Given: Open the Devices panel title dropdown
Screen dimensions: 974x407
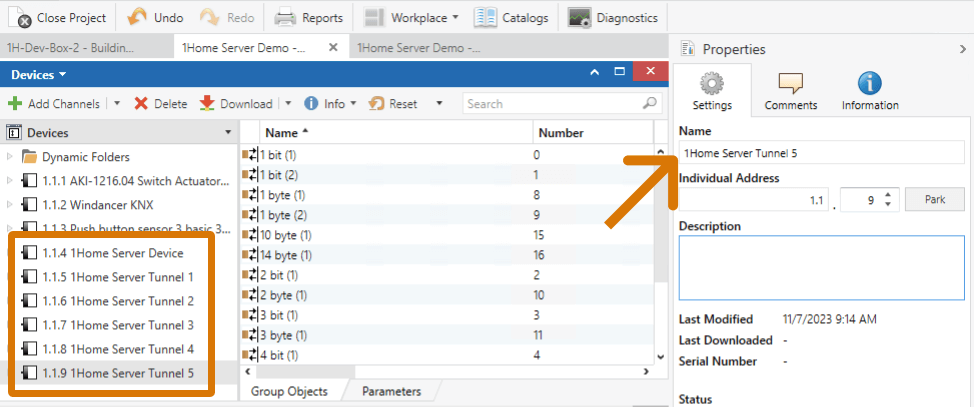Looking at the screenshot, I should [x=62, y=74].
